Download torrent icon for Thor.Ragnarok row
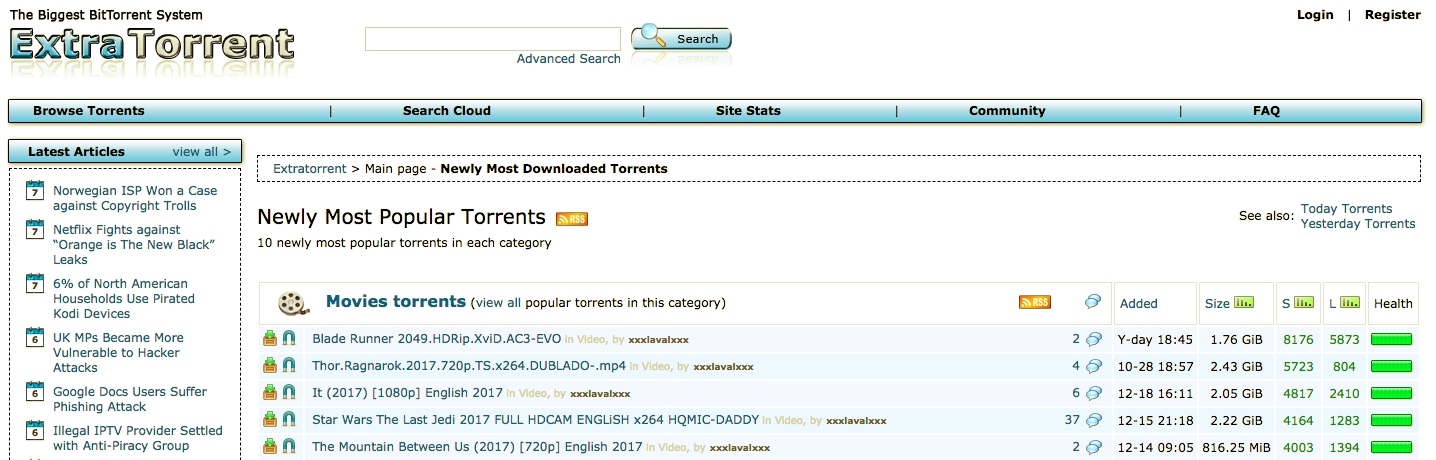The height and width of the screenshot is (460, 1436). pyautogui.click(x=270, y=366)
